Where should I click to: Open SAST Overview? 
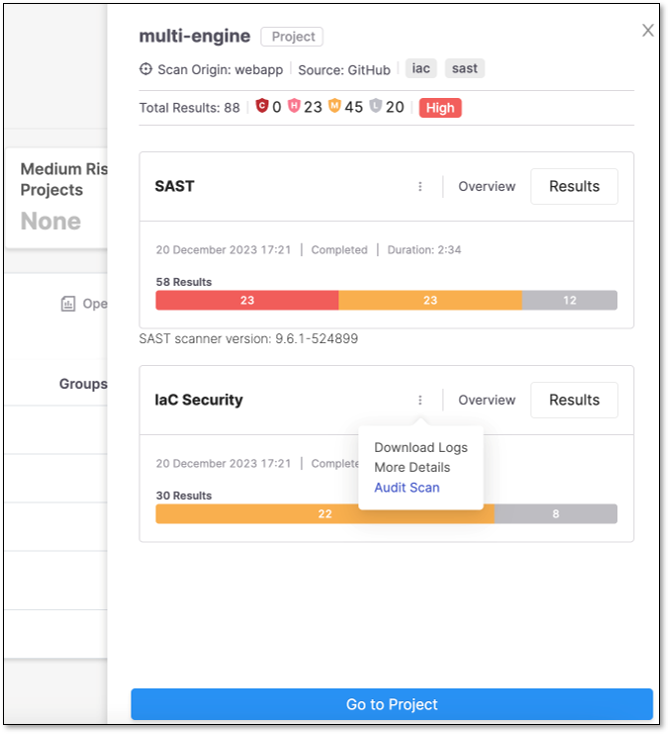click(x=486, y=186)
